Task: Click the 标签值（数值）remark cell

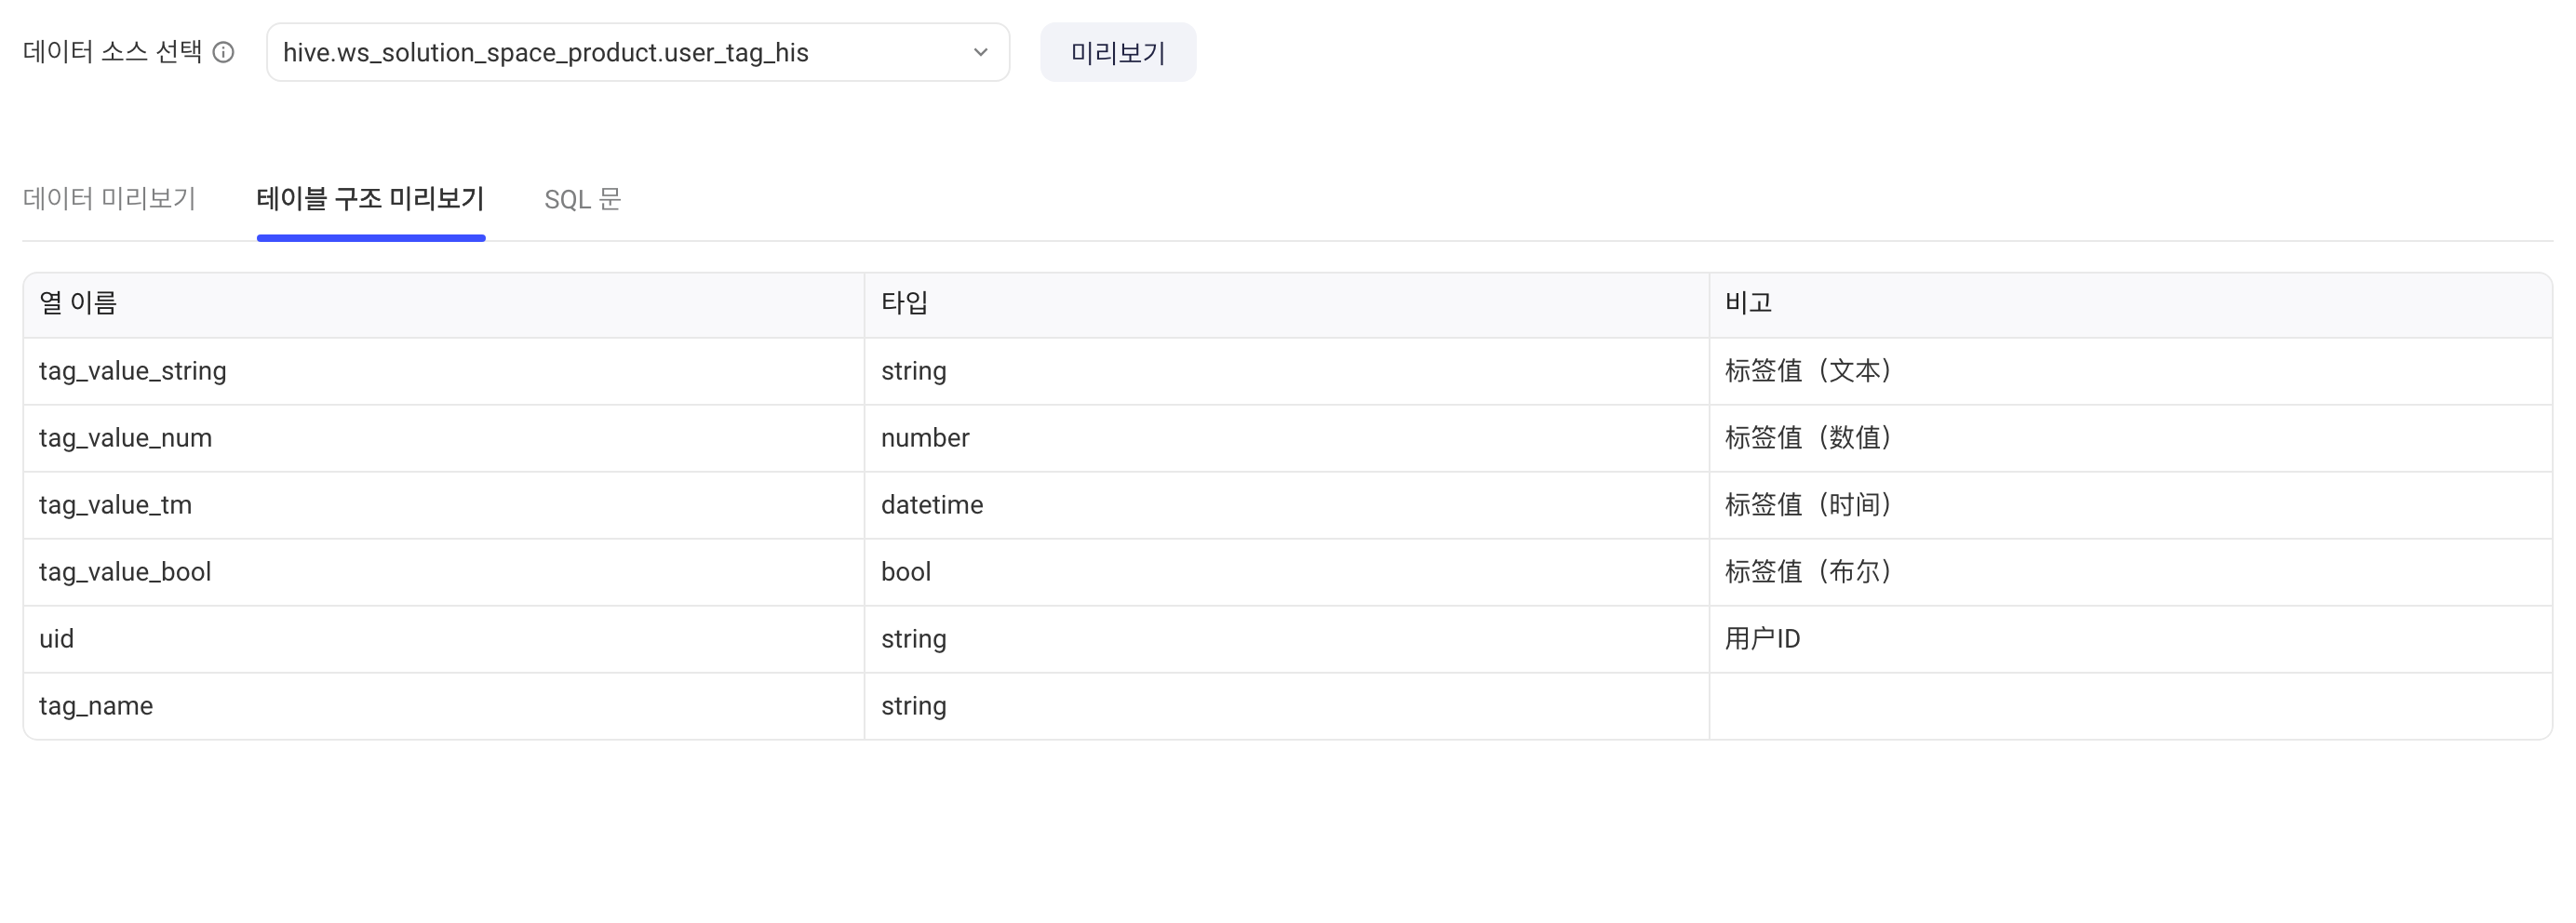Action: pos(2130,438)
